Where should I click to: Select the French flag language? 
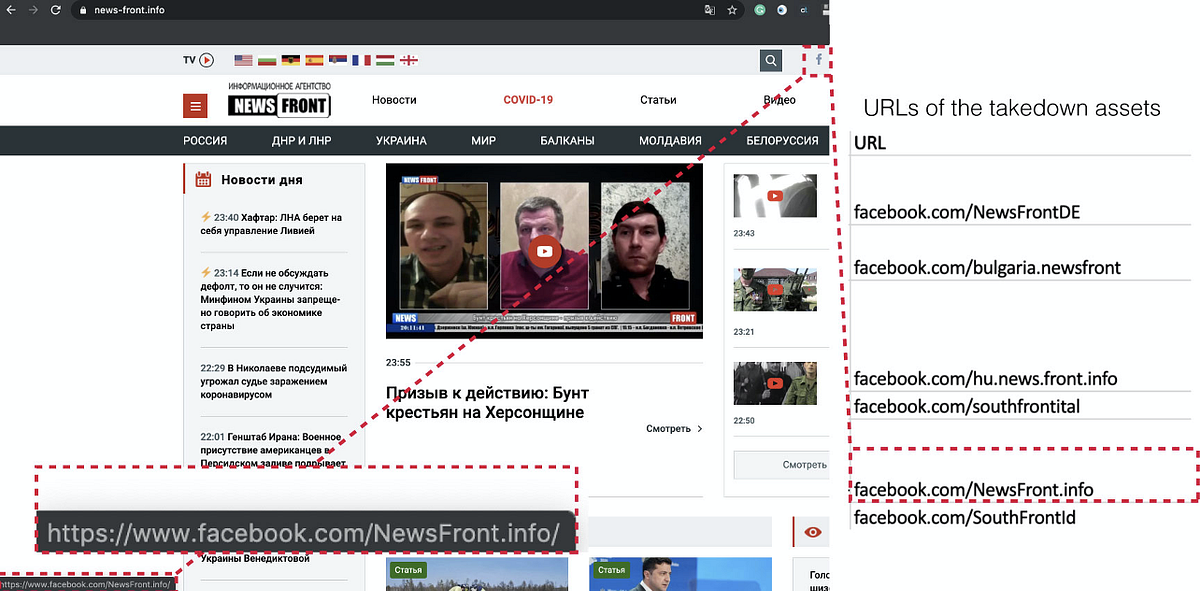pos(361,60)
